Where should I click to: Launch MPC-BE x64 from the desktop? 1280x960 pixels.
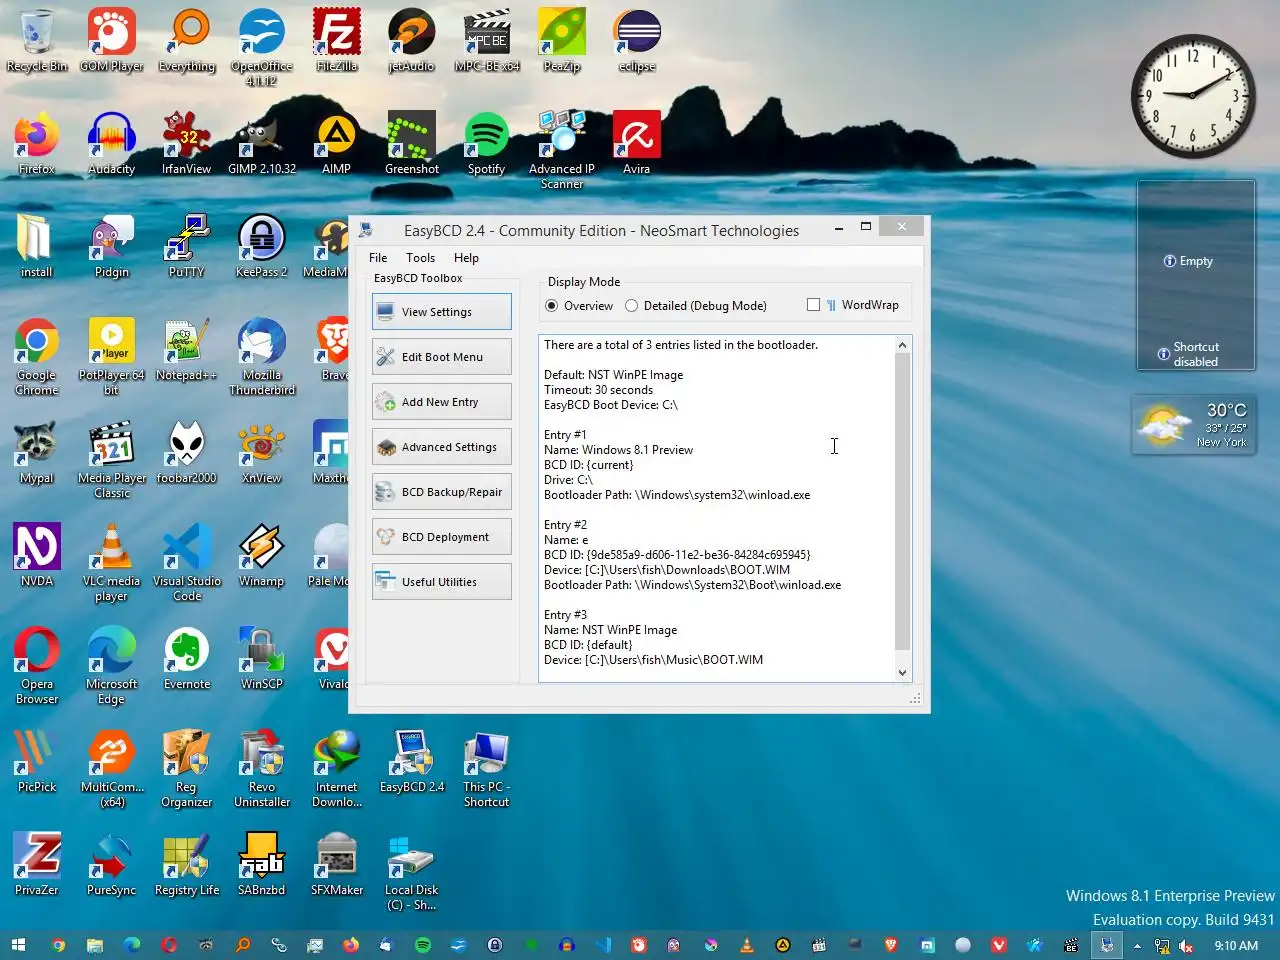point(487,42)
